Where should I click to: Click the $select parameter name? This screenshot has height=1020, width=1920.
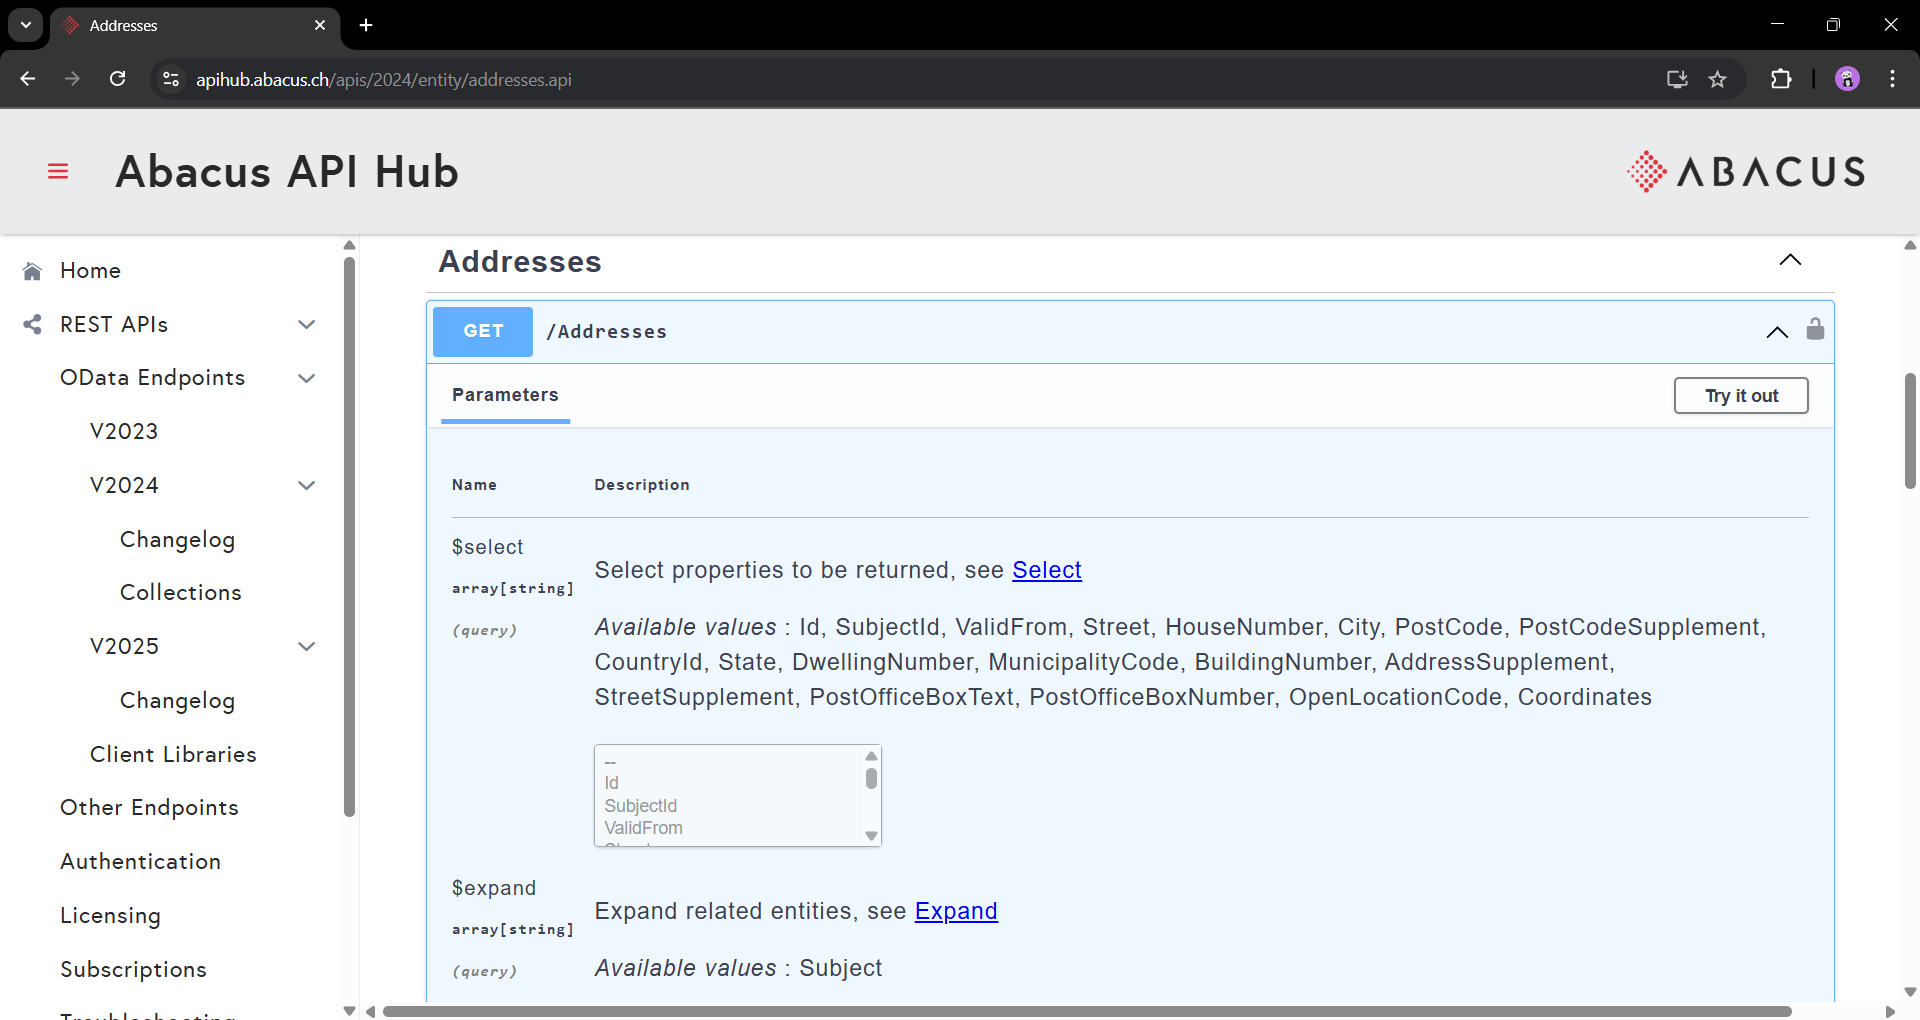tap(487, 547)
